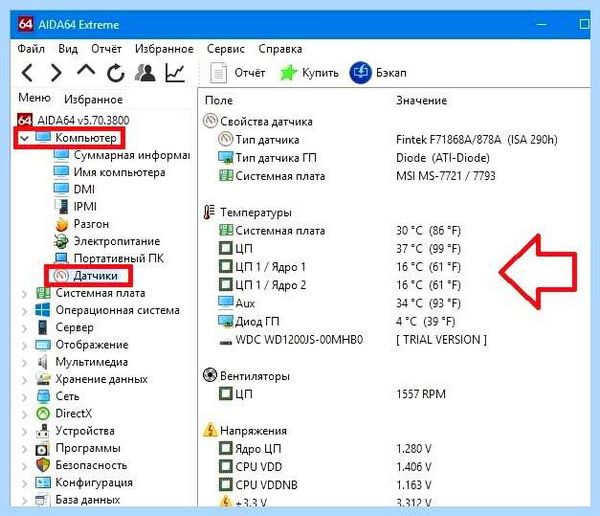Switch to the Меню panel tab
This screenshot has height=516, width=600.
click(x=34, y=98)
